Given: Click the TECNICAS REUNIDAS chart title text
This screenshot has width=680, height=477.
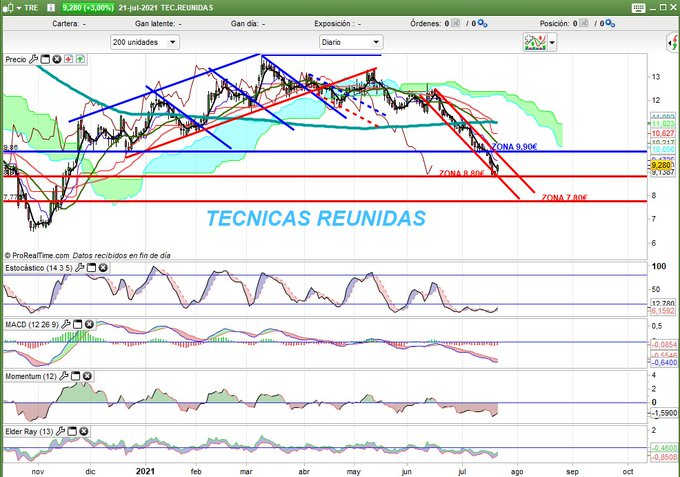Looking at the screenshot, I should point(316,218).
